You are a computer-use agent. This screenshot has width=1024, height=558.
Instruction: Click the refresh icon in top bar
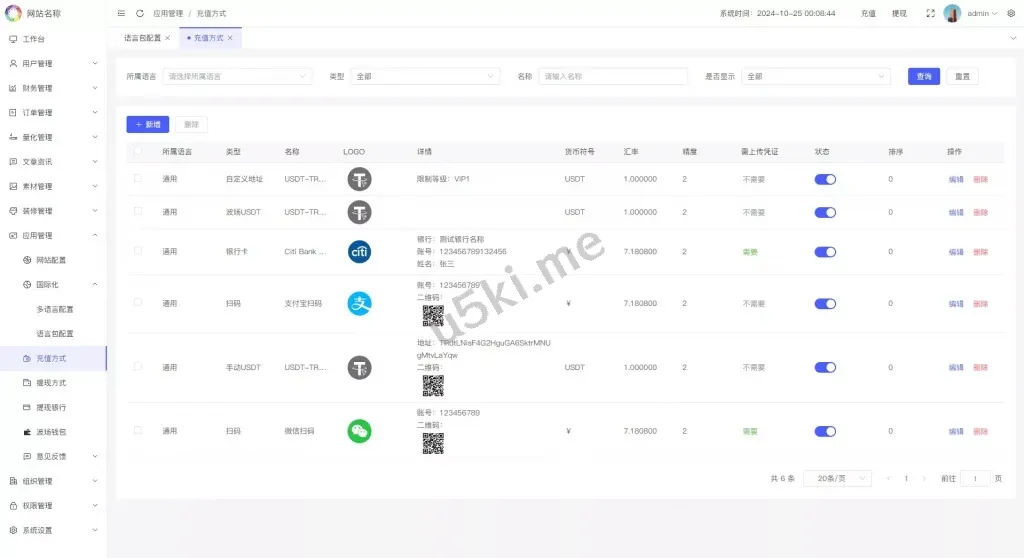pos(140,13)
